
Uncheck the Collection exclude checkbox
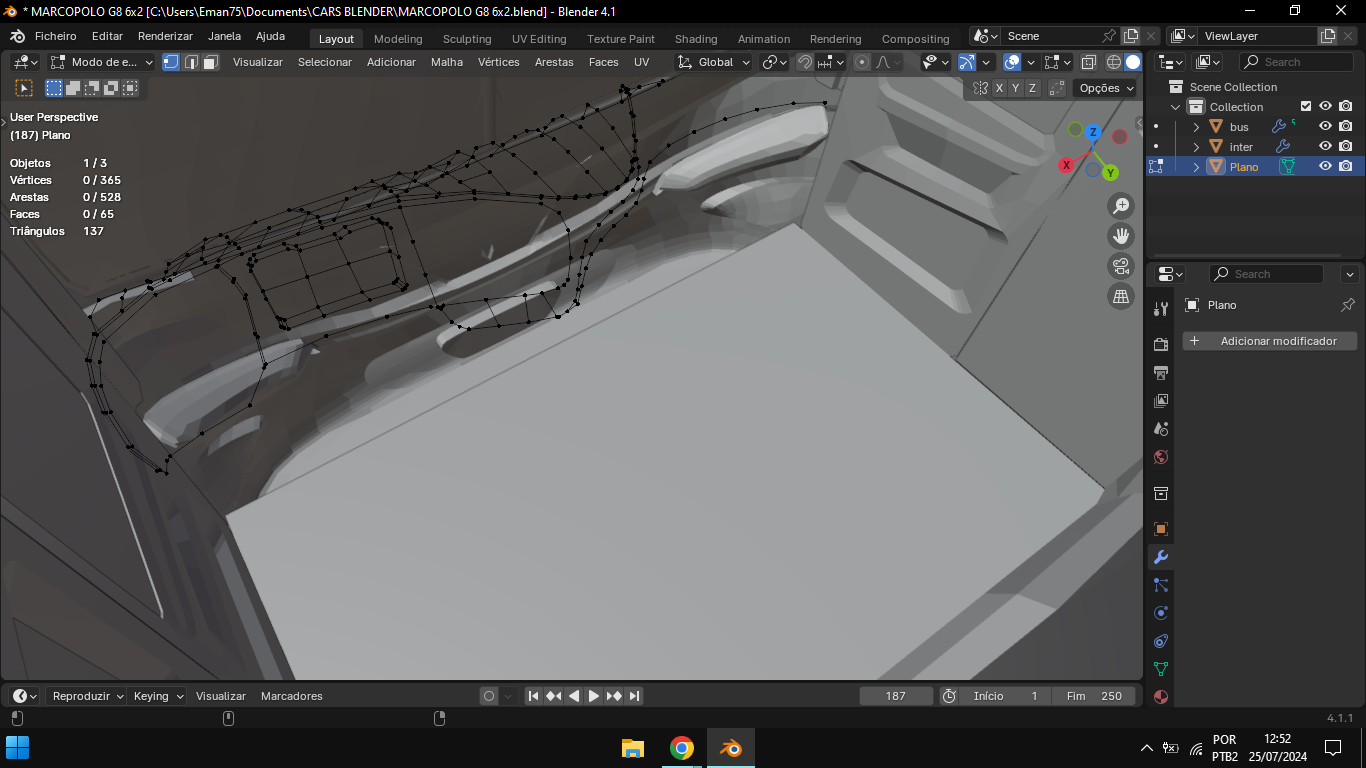pyautogui.click(x=1305, y=107)
